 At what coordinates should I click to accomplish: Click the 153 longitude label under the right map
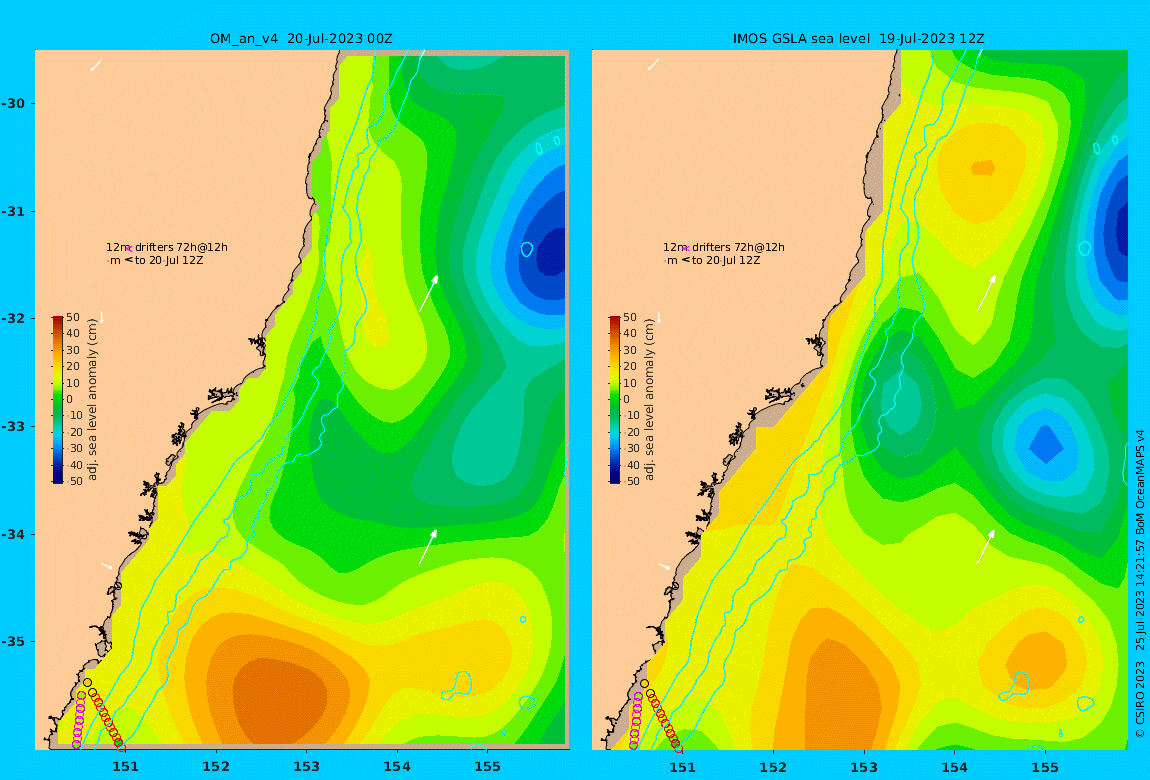click(x=864, y=767)
